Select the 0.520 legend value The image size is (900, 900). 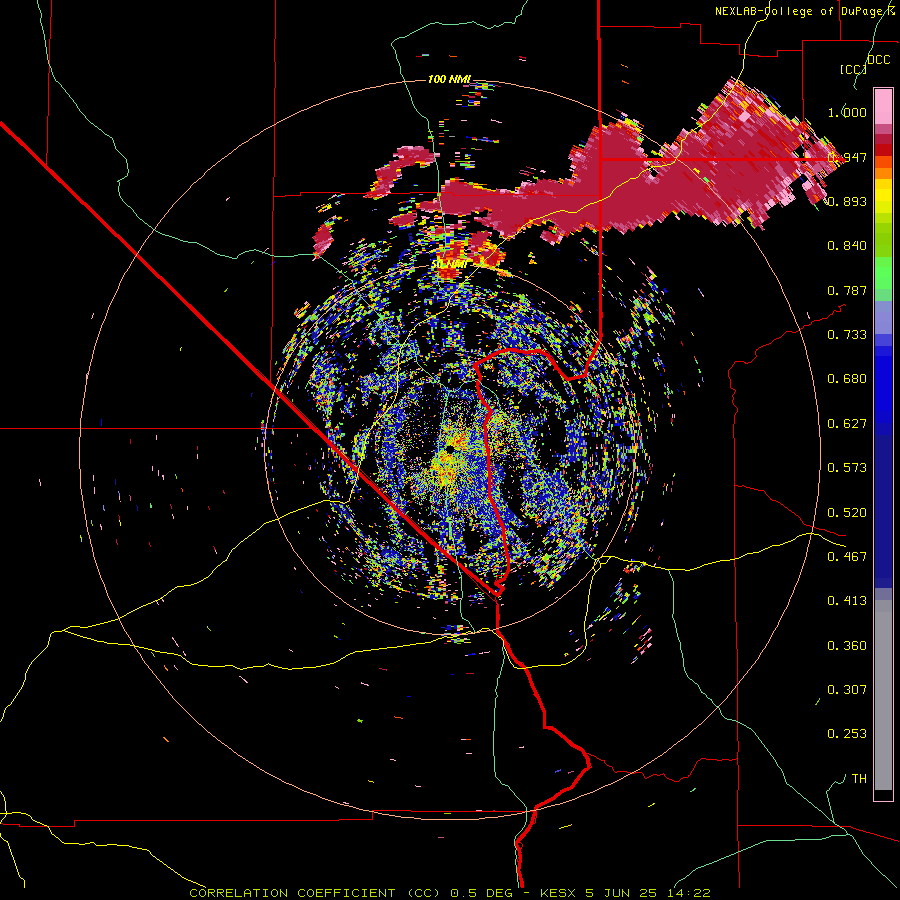pyautogui.click(x=847, y=512)
